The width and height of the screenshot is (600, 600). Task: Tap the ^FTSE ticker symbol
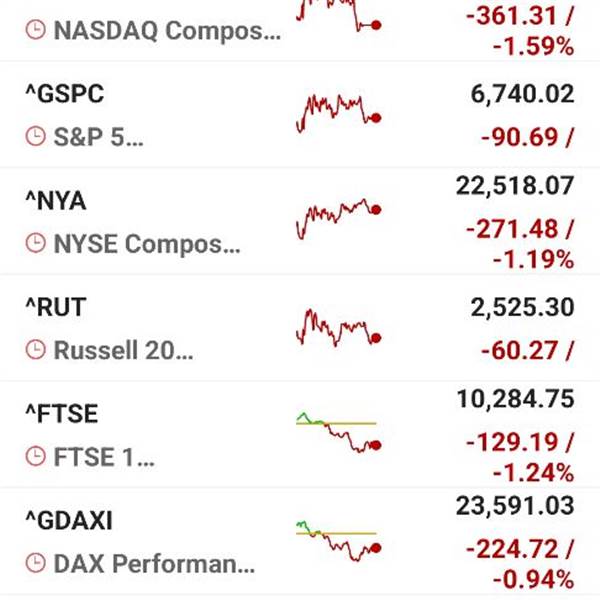pyautogui.click(x=62, y=415)
